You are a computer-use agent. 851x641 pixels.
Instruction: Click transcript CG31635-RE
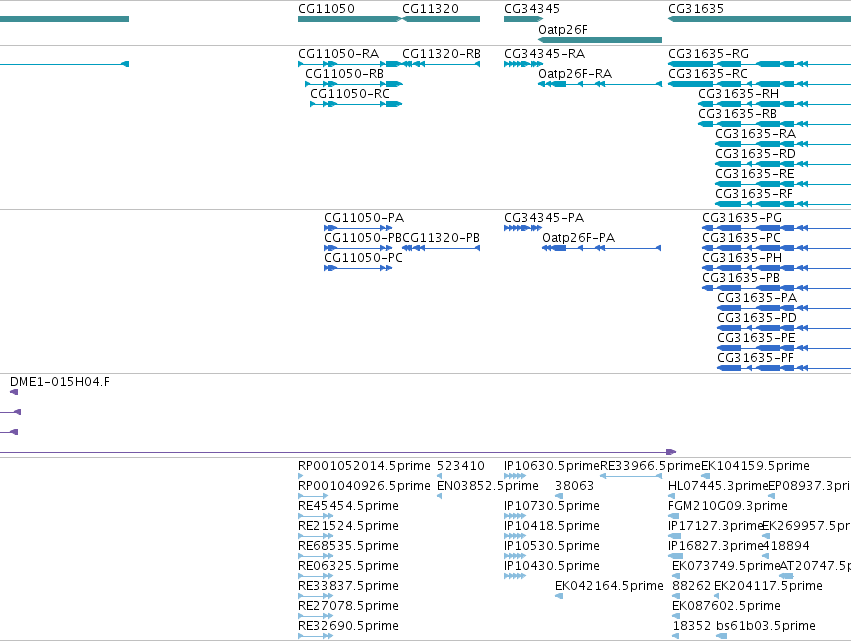click(755, 174)
